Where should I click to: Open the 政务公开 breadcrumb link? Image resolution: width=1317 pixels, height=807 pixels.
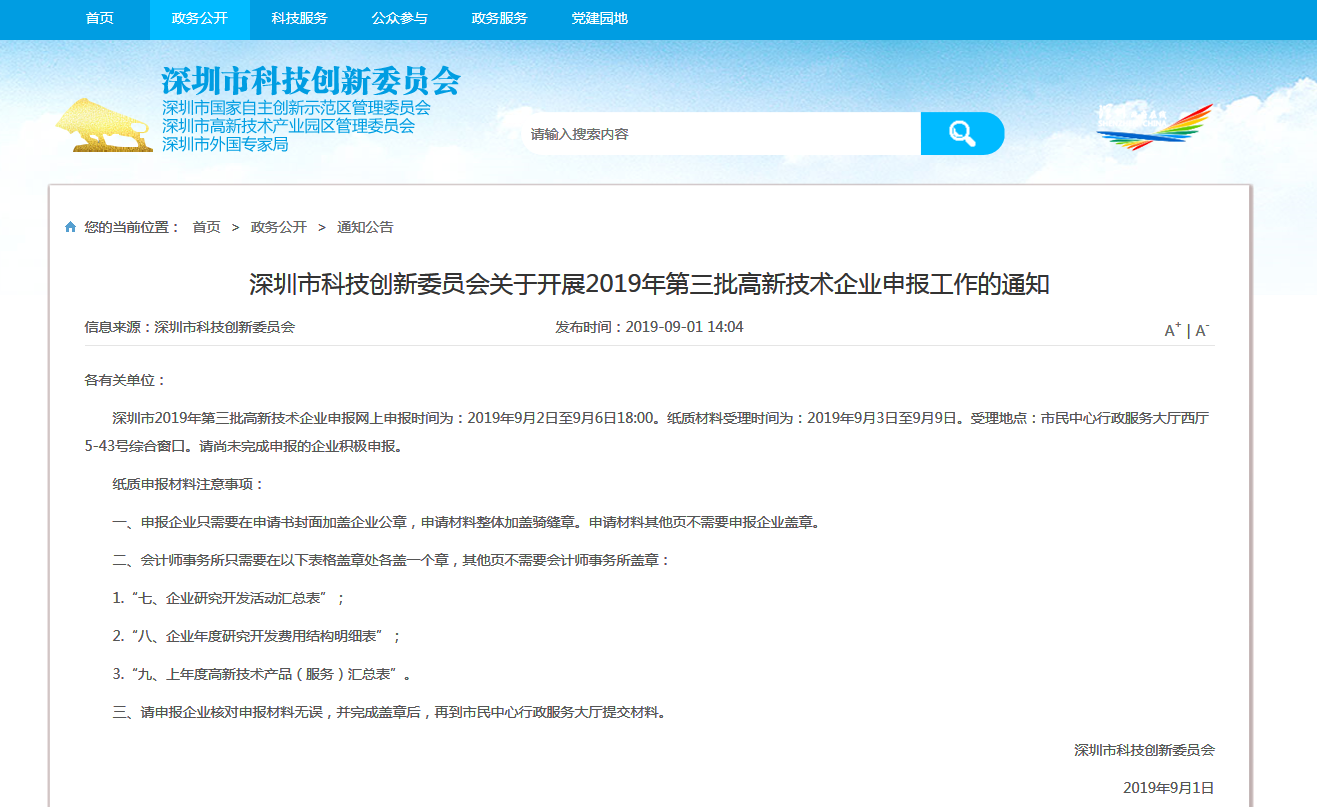[278, 227]
